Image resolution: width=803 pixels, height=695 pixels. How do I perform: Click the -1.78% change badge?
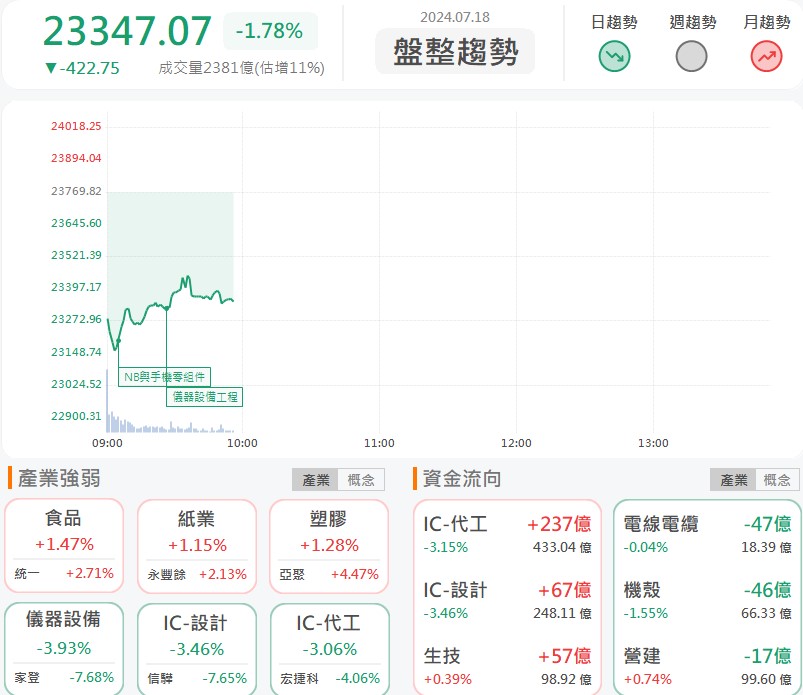coord(270,31)
